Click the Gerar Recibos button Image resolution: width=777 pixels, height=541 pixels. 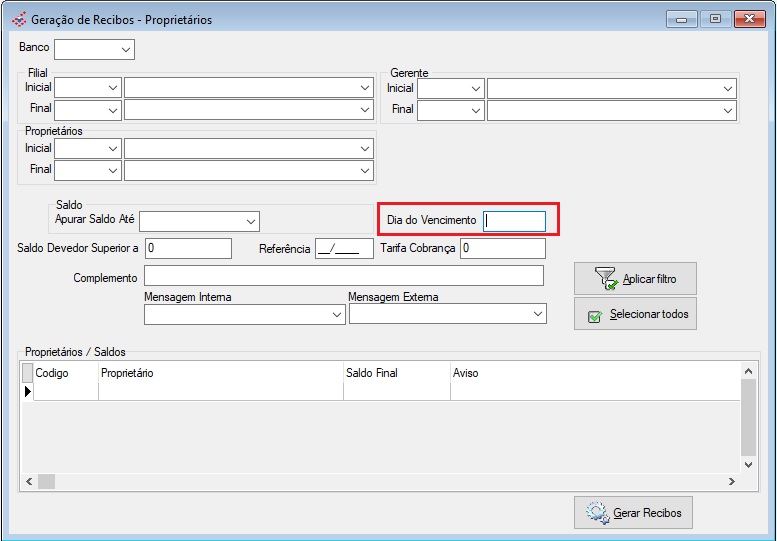tap(633, 513)
